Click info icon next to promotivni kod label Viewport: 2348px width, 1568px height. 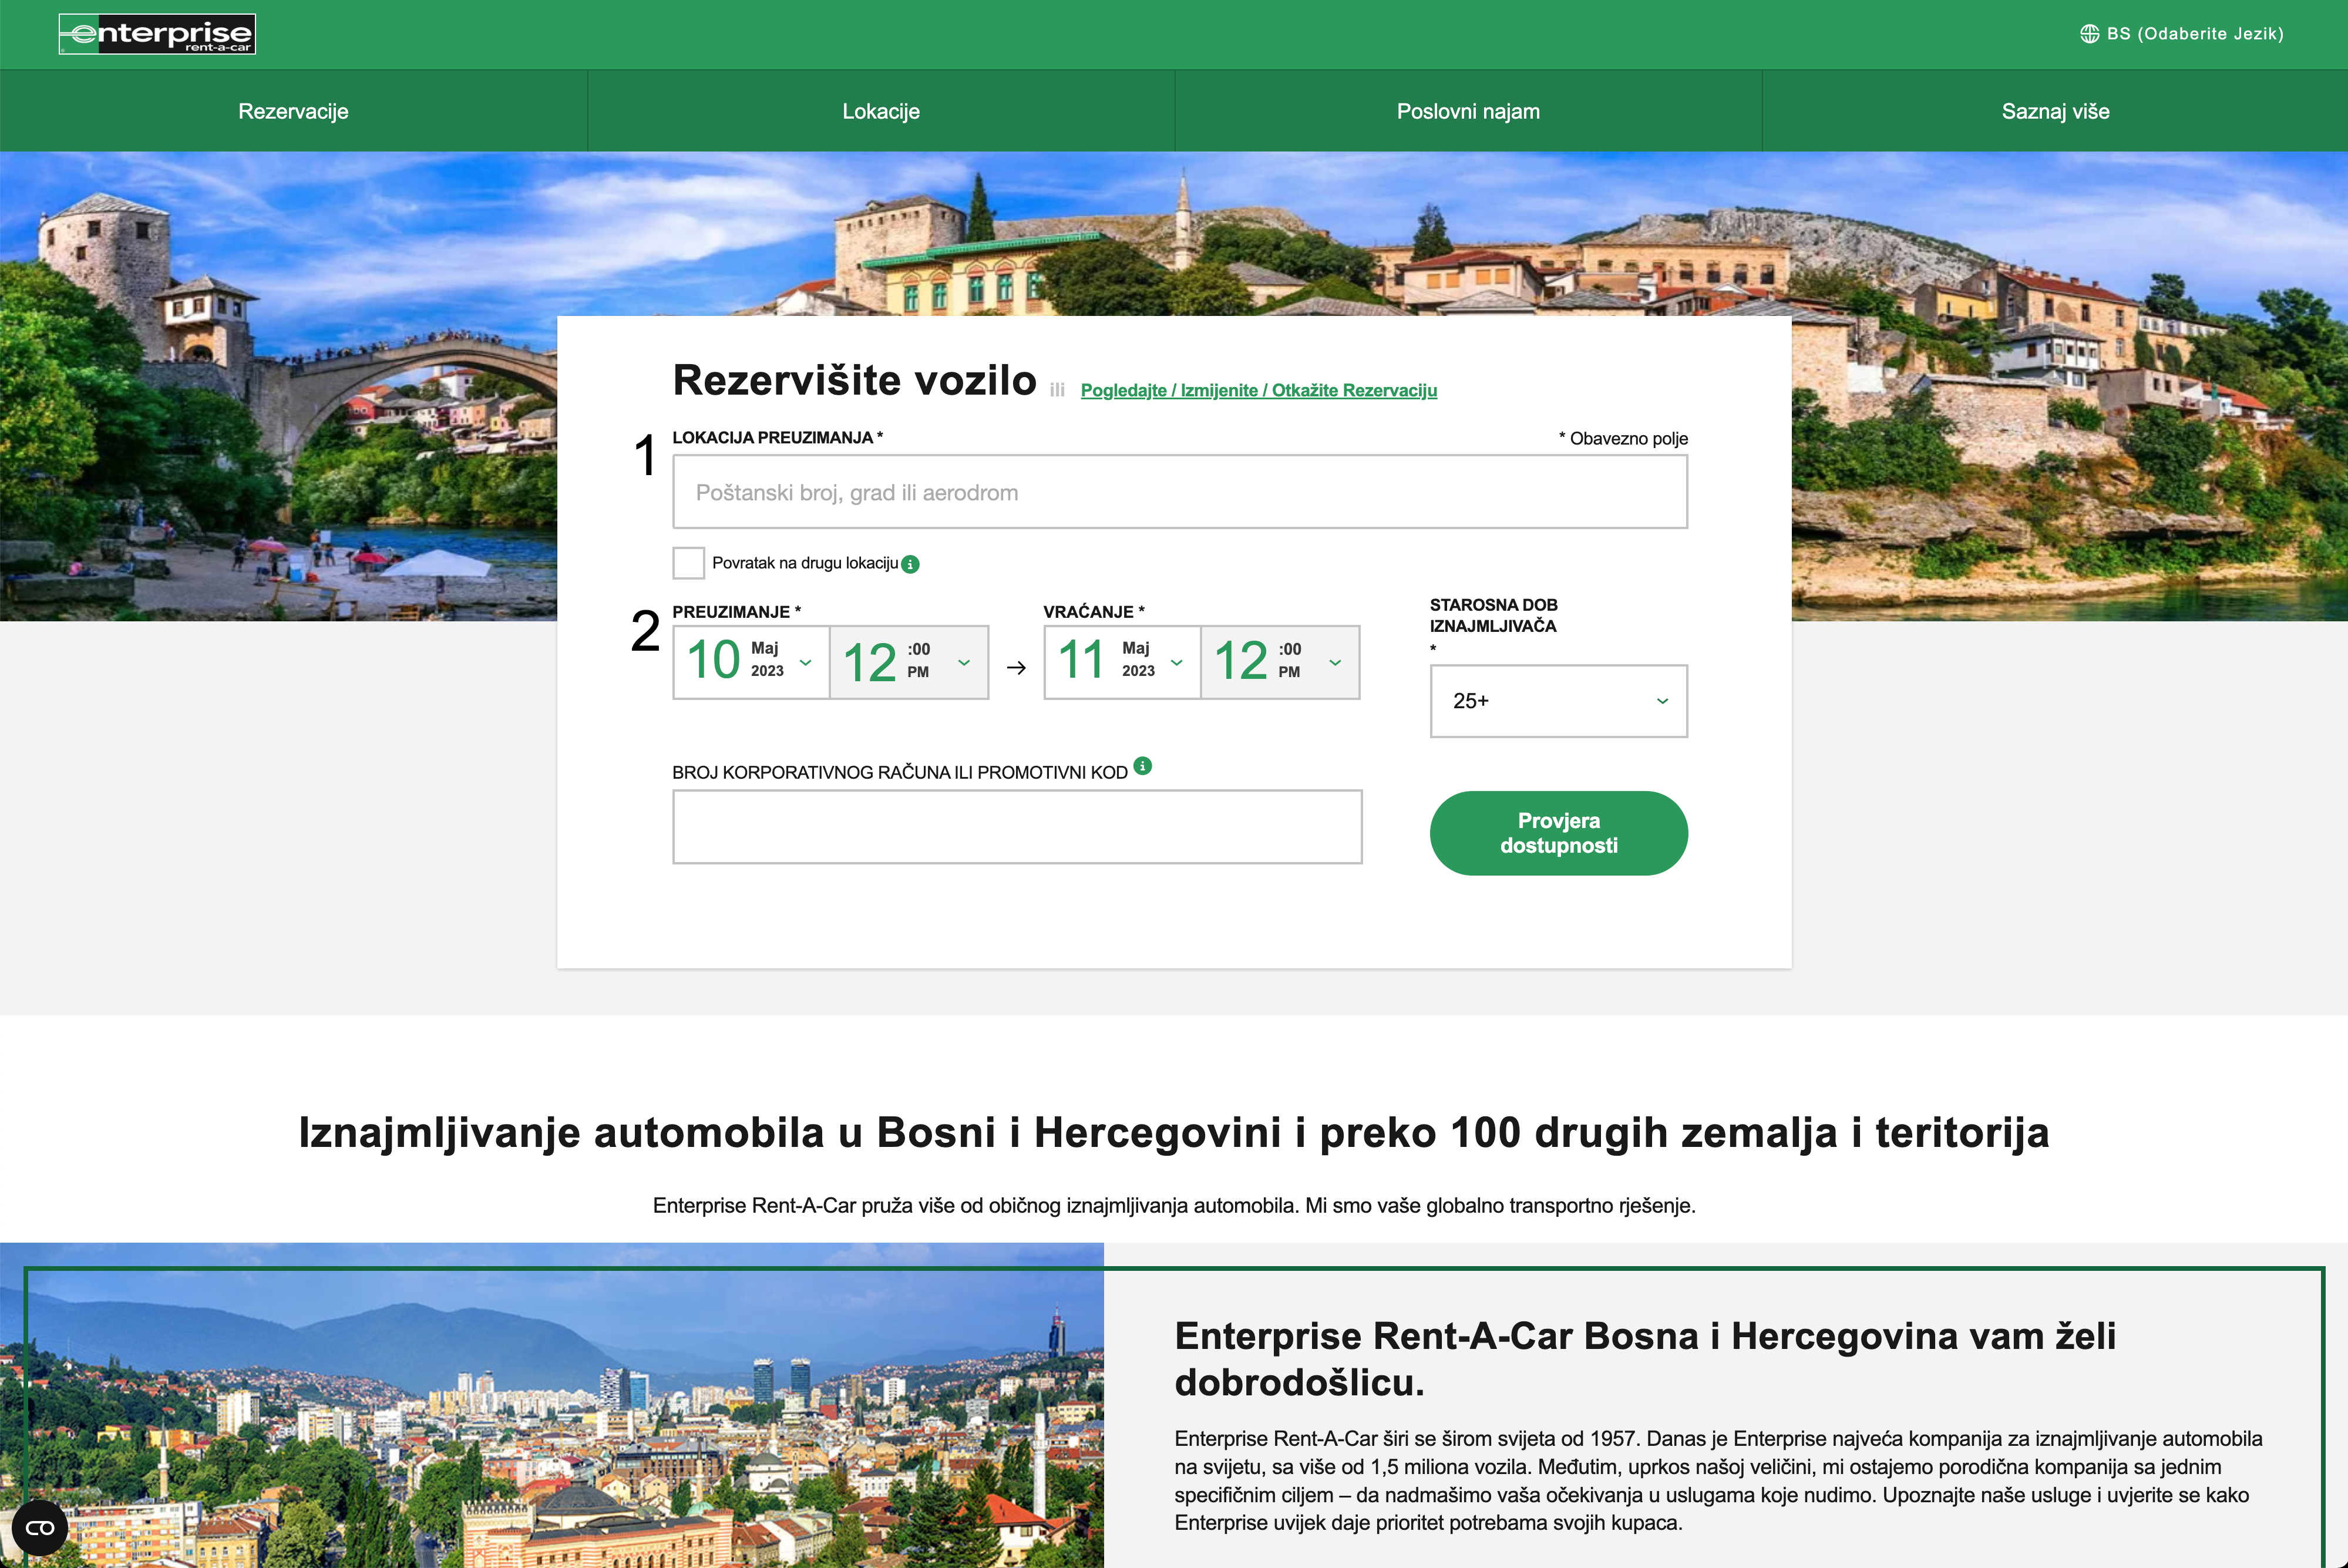[x=1142, y=766]
